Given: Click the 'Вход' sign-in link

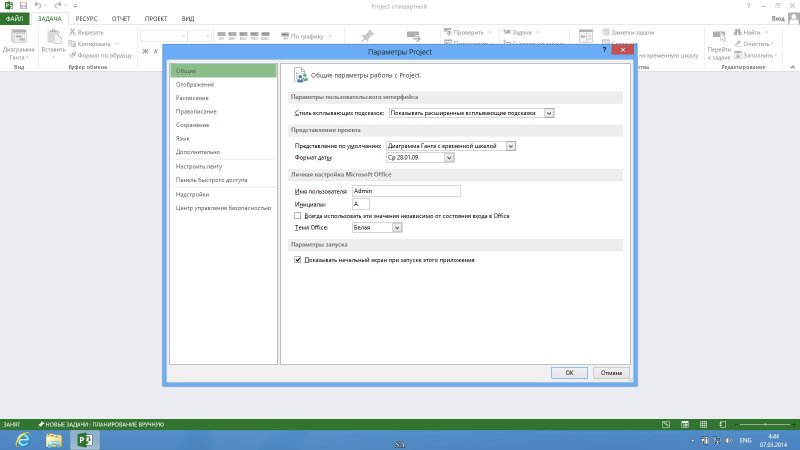Looking at the screenshot, I should (778, 18).
